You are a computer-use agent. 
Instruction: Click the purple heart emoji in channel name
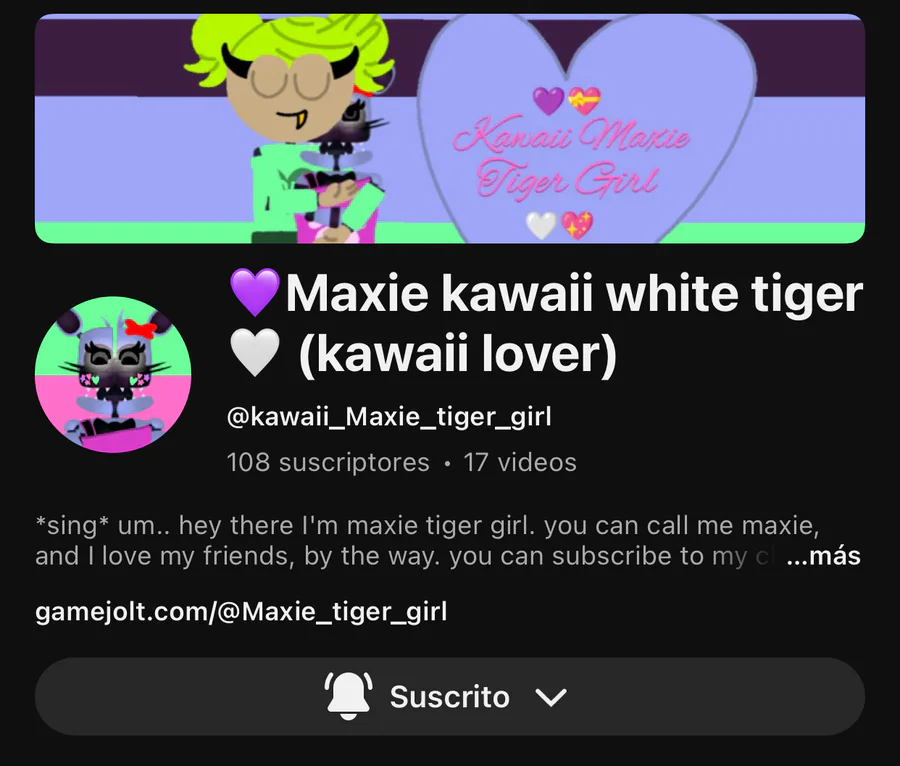point(255,293)
